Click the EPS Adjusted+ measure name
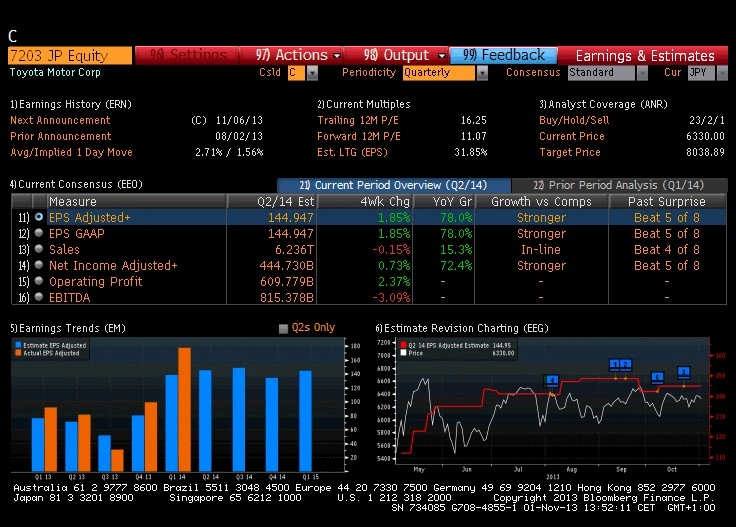 [90, 218]
